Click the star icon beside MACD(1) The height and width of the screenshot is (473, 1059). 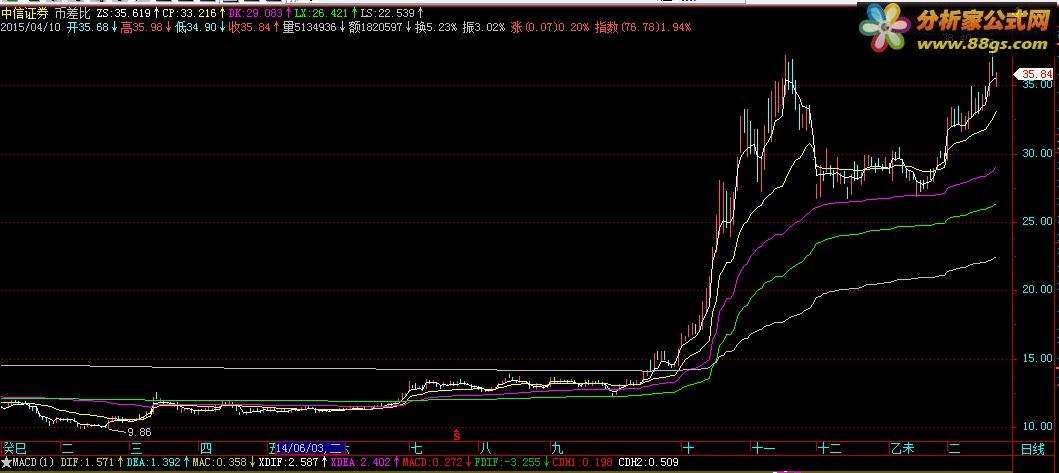(x=5, y=463)
